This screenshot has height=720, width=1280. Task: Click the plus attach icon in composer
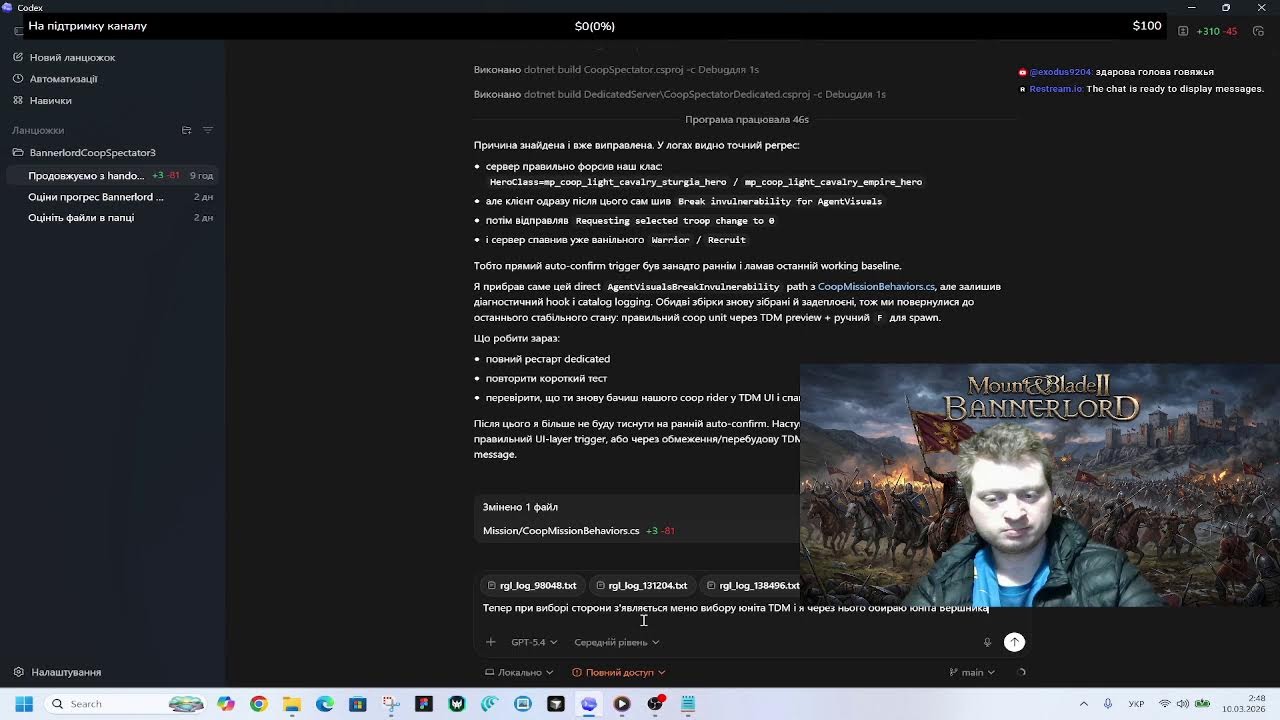pos(490,642)
